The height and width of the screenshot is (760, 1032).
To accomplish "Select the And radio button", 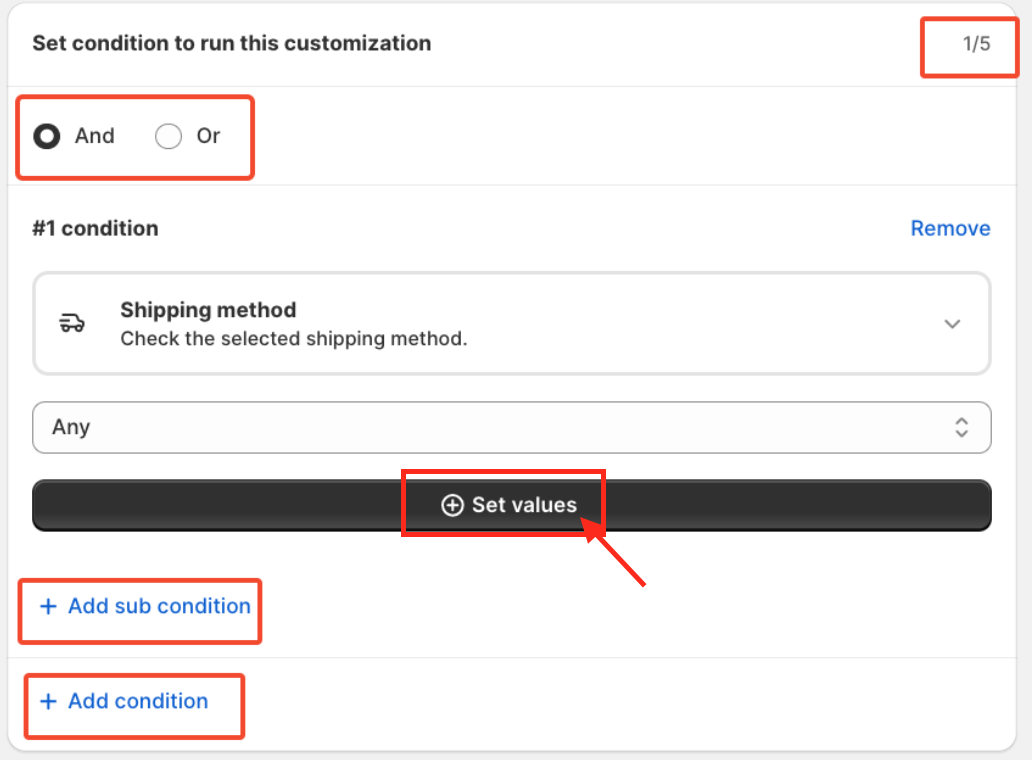I will 47,137.
